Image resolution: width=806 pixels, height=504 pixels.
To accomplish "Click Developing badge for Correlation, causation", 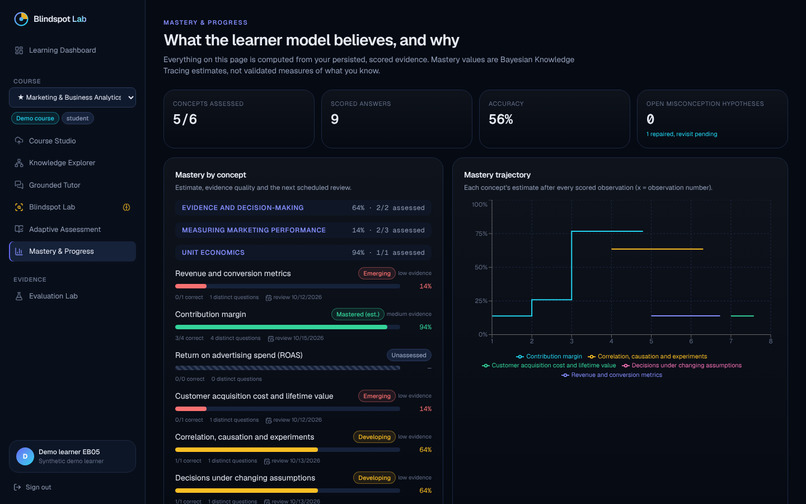I will click(374, 437).
